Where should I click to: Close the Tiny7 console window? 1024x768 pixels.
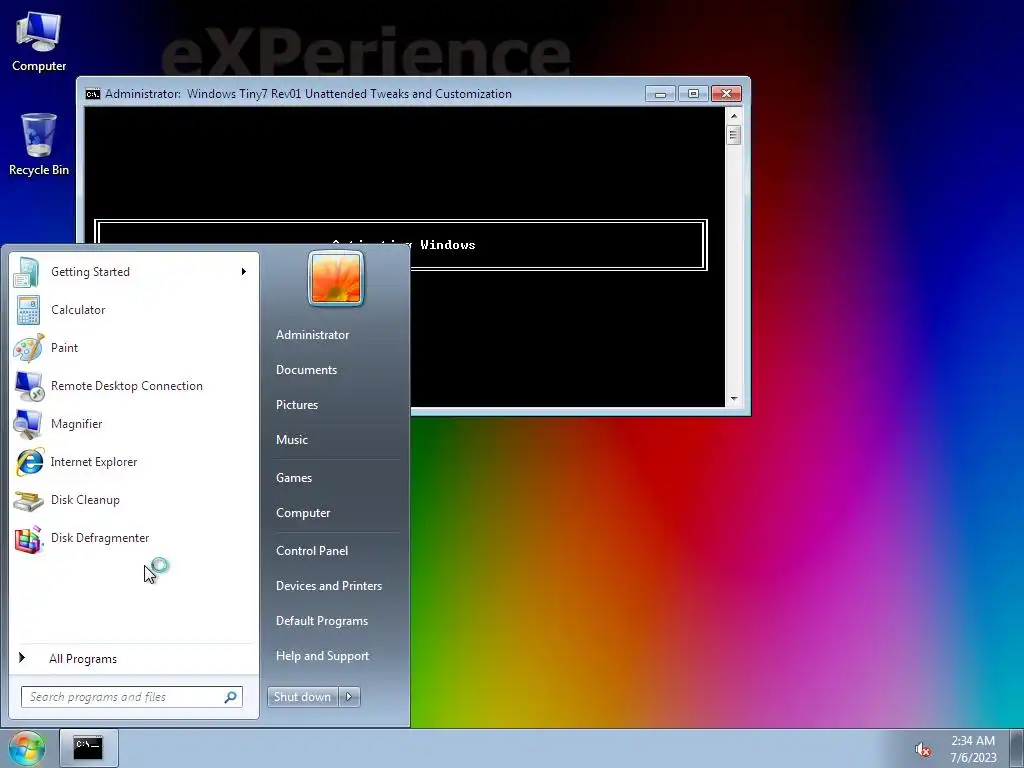pos(726,94)
